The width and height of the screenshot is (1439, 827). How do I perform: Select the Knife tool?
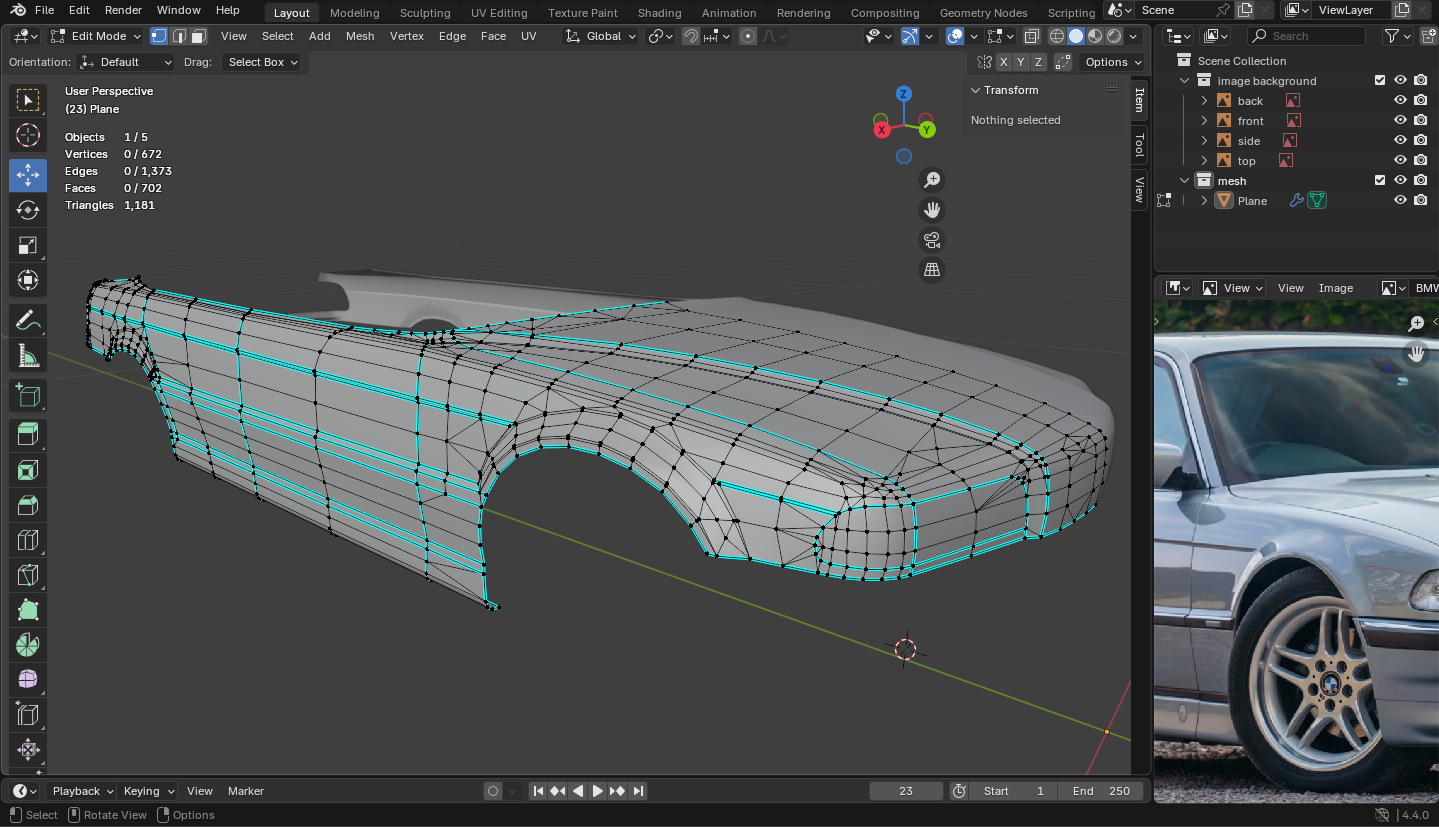pyautogui.click(x=28, y=575)
